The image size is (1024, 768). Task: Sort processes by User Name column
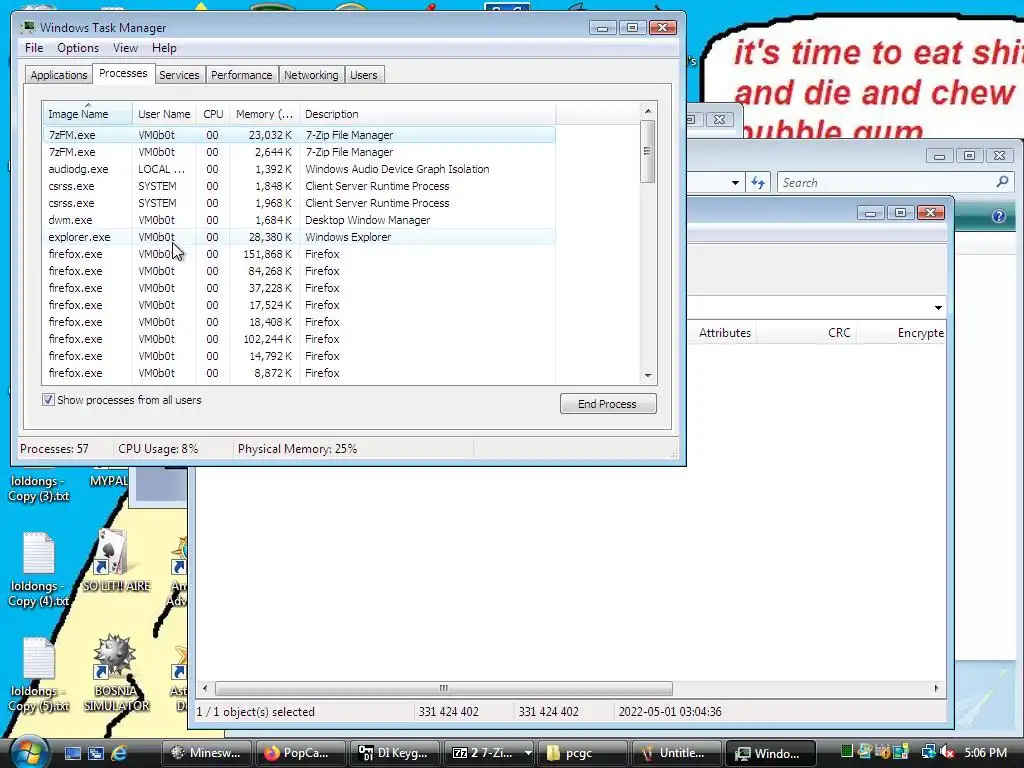click(x=164, y=114)
